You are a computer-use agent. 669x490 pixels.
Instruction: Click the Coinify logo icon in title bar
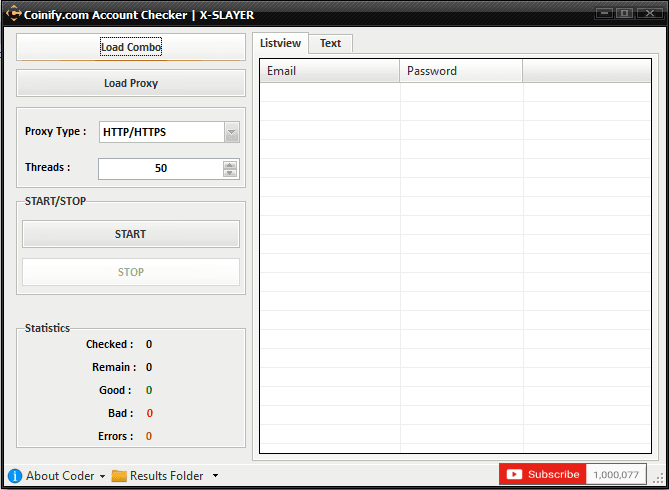[14, 14]
